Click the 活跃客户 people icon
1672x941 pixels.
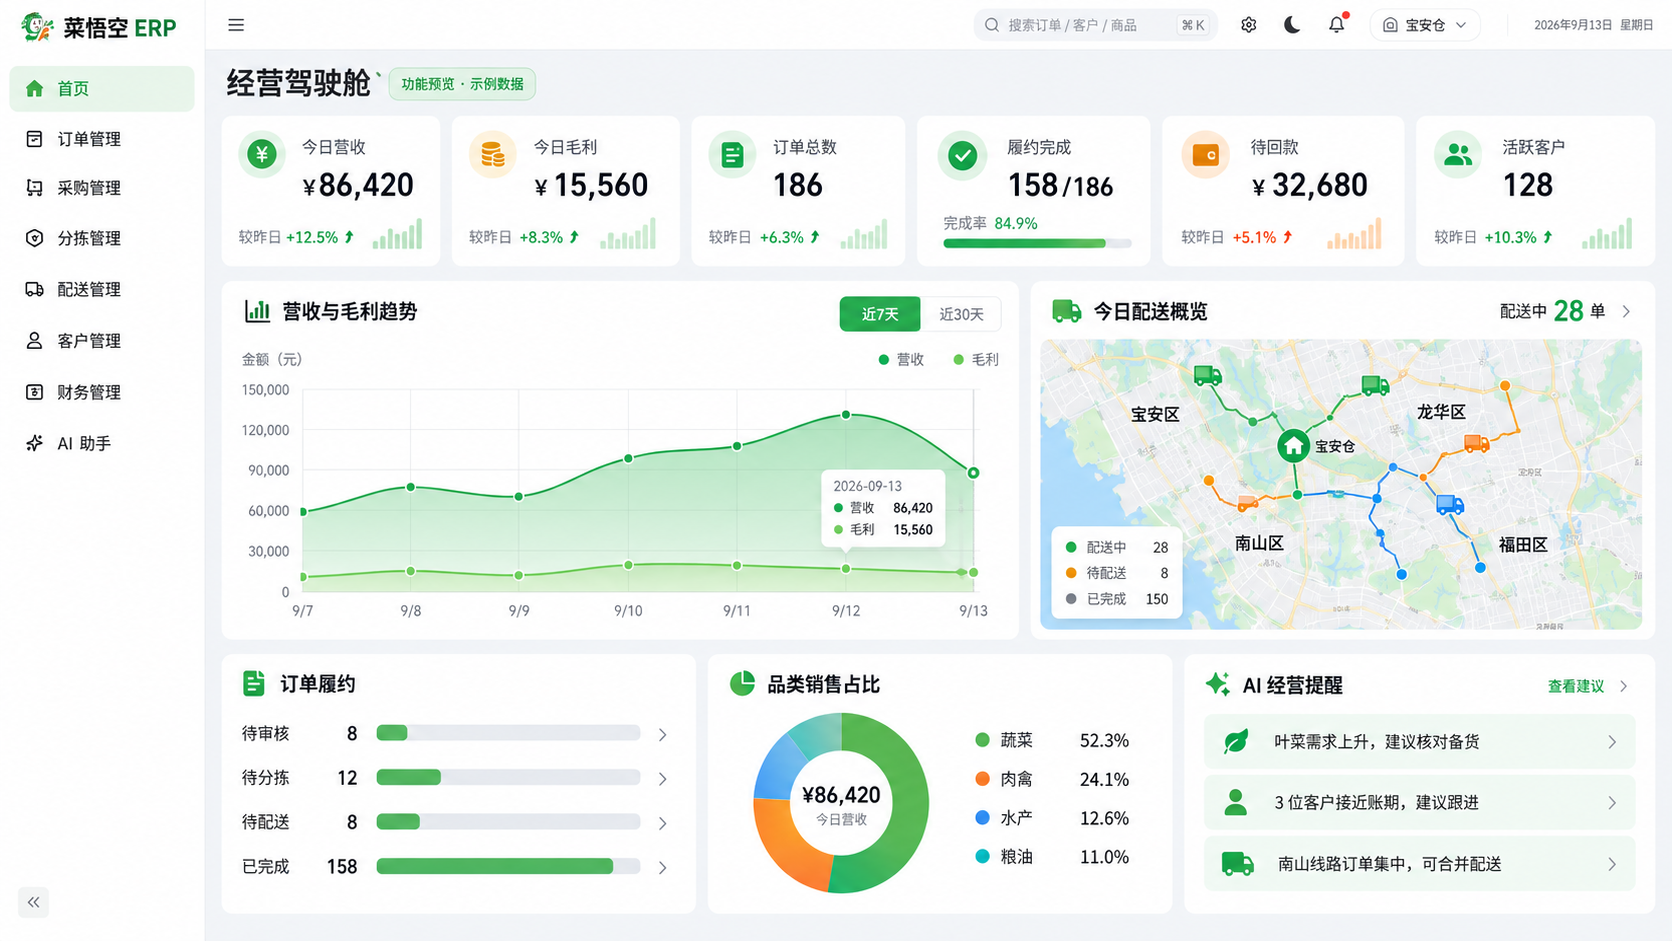coord(1458,155)
